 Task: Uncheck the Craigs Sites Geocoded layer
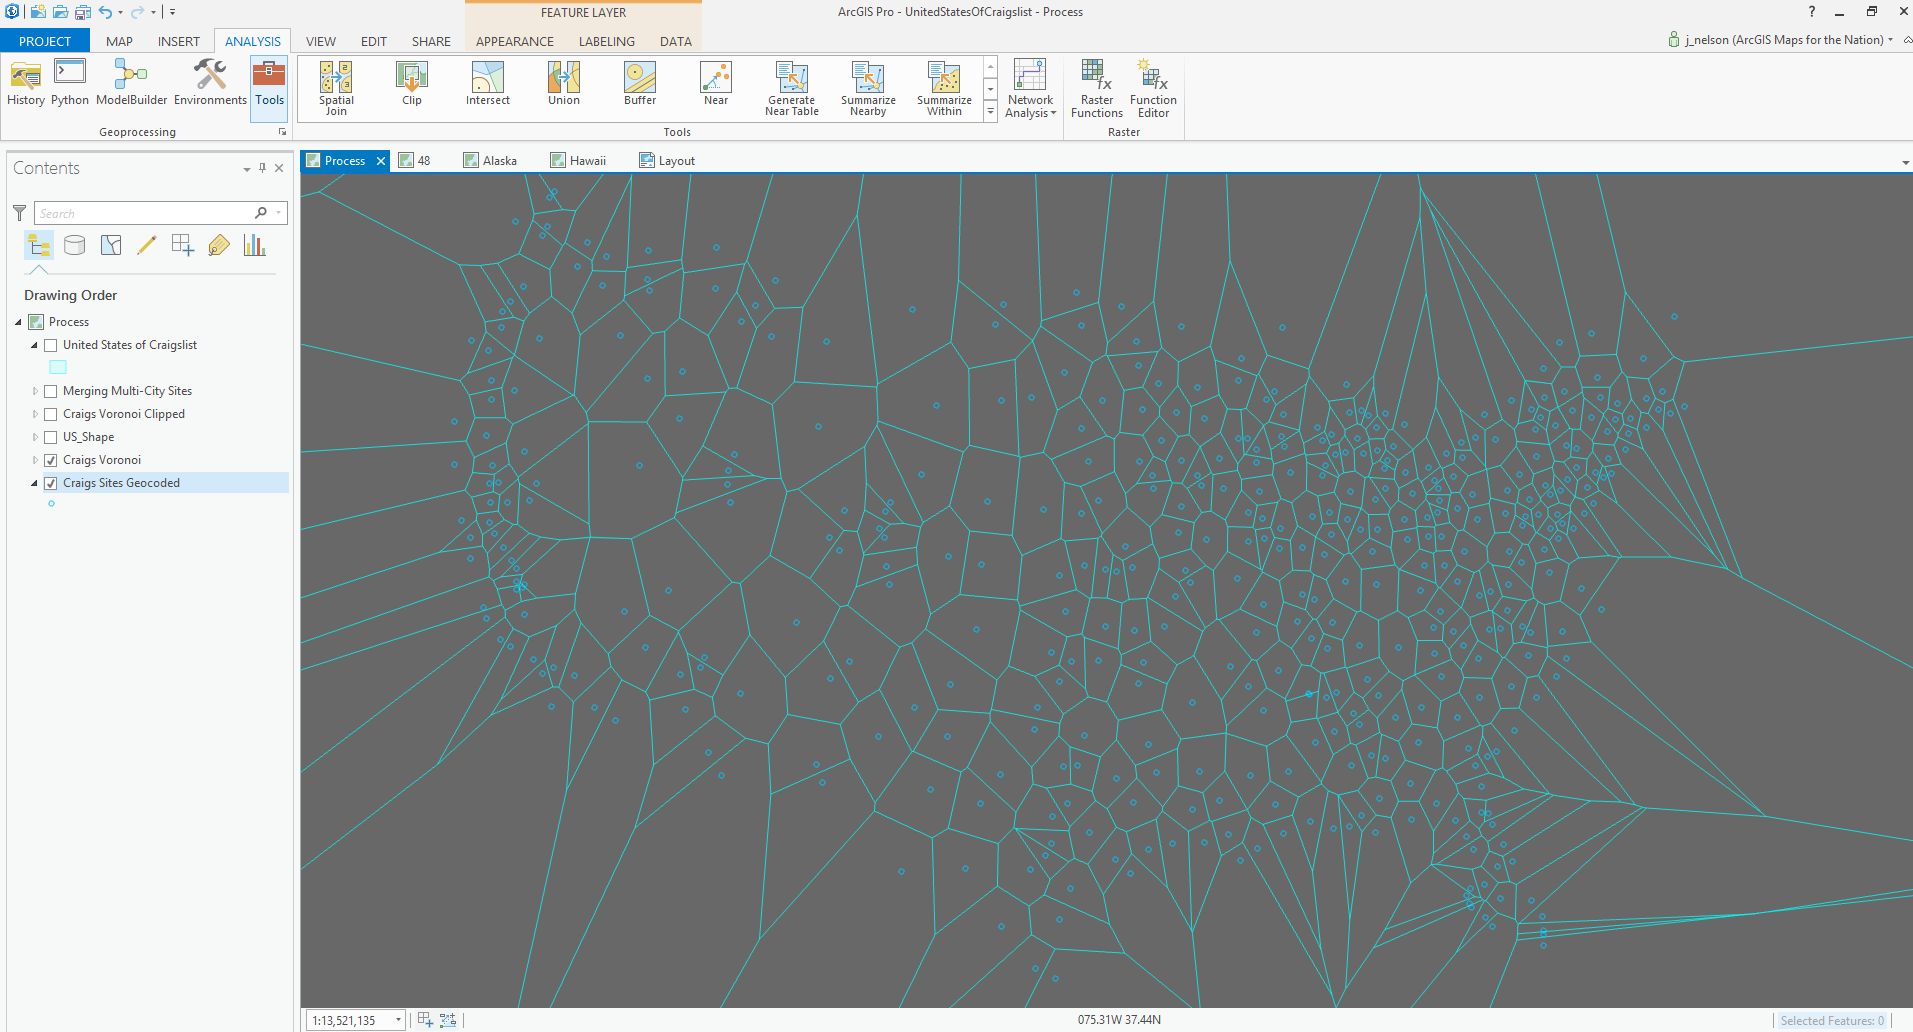(51, 483)
